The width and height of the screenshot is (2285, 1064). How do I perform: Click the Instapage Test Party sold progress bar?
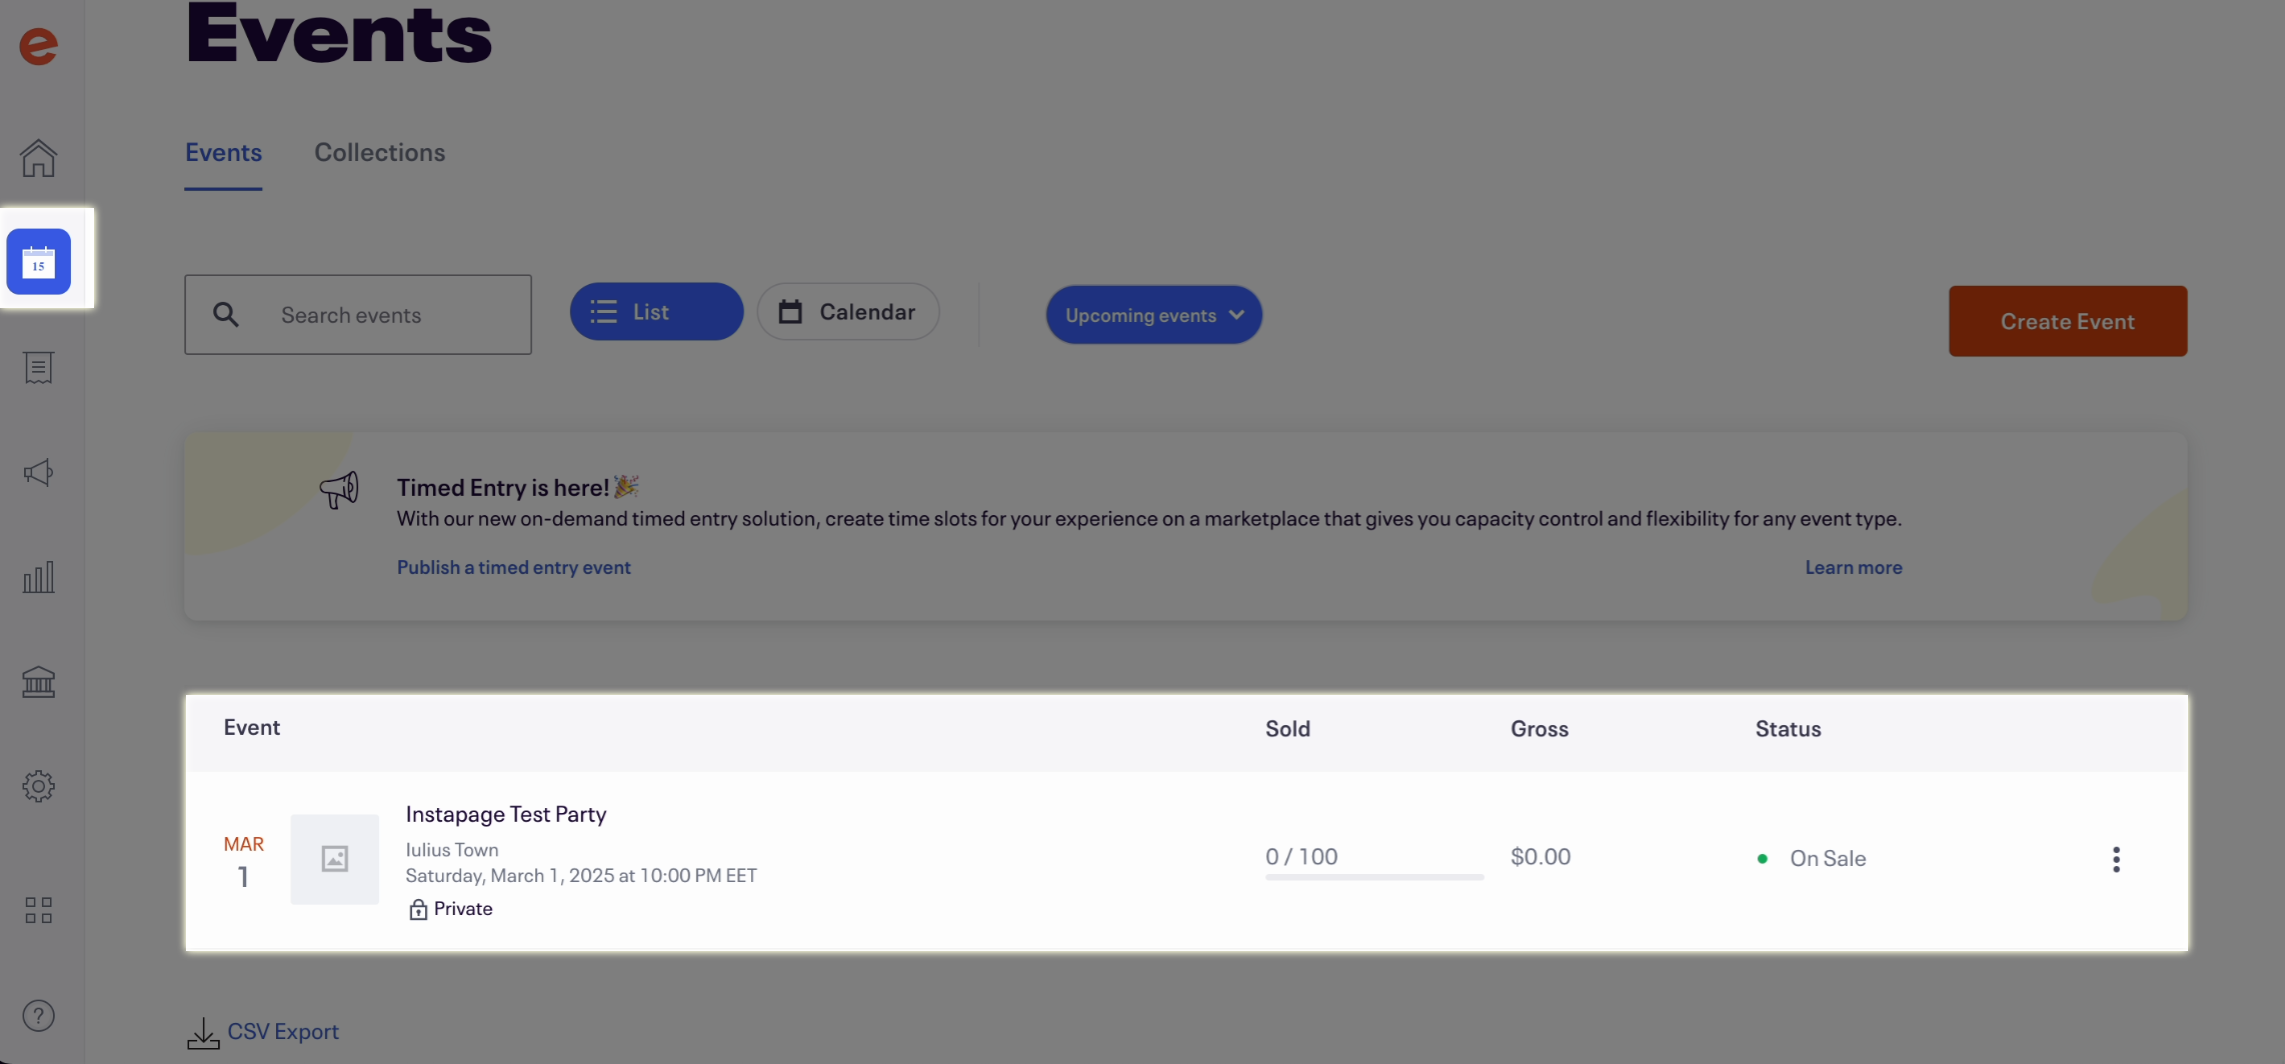pos(1374,877)
